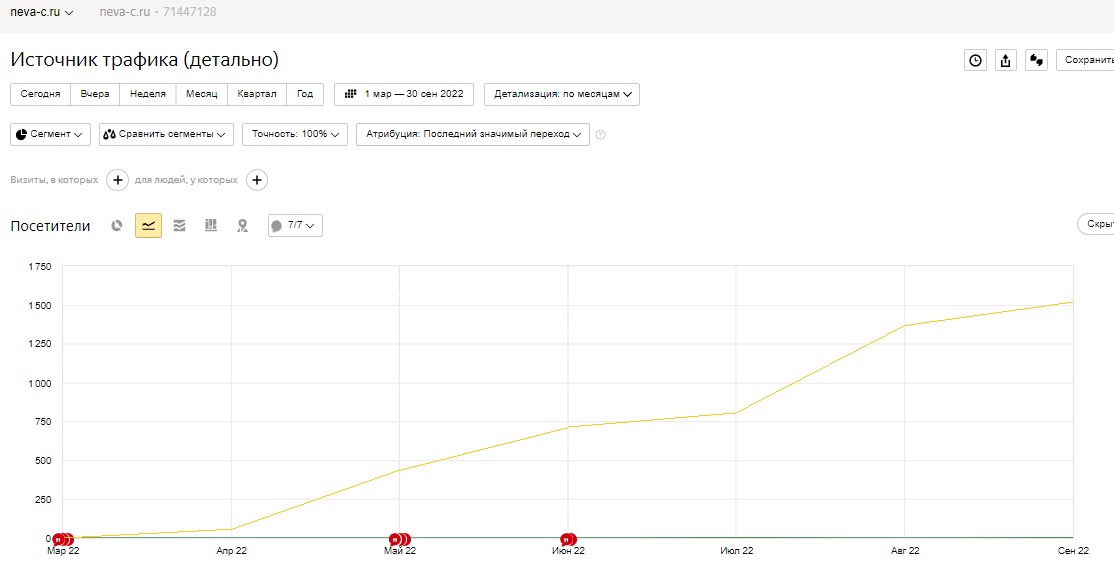Open the 'Точность: 100%' dropdown
Screen dimensions: 1114x585
(x=295, y=134)
